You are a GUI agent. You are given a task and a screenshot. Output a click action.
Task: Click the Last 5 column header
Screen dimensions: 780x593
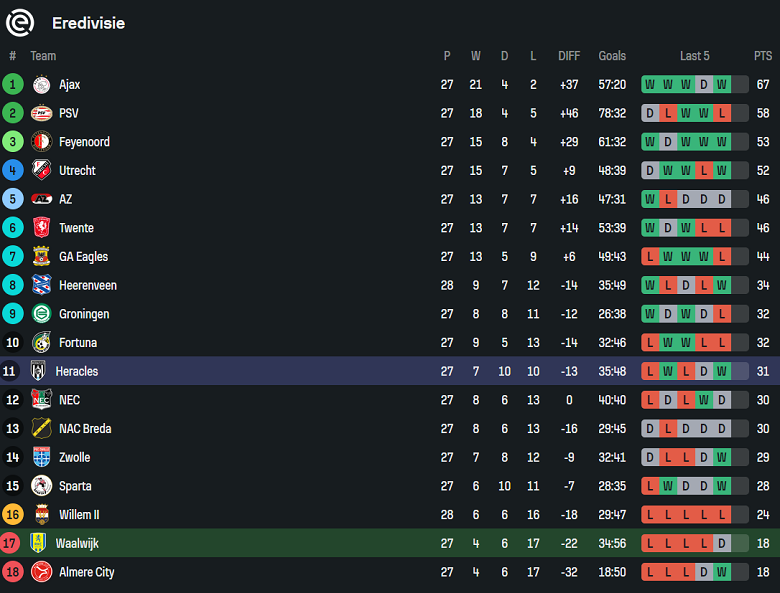pos(694,56)
